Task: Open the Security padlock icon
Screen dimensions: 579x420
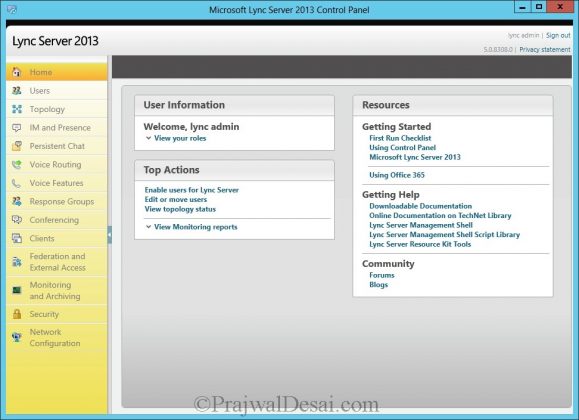Action: click(17, 314)
